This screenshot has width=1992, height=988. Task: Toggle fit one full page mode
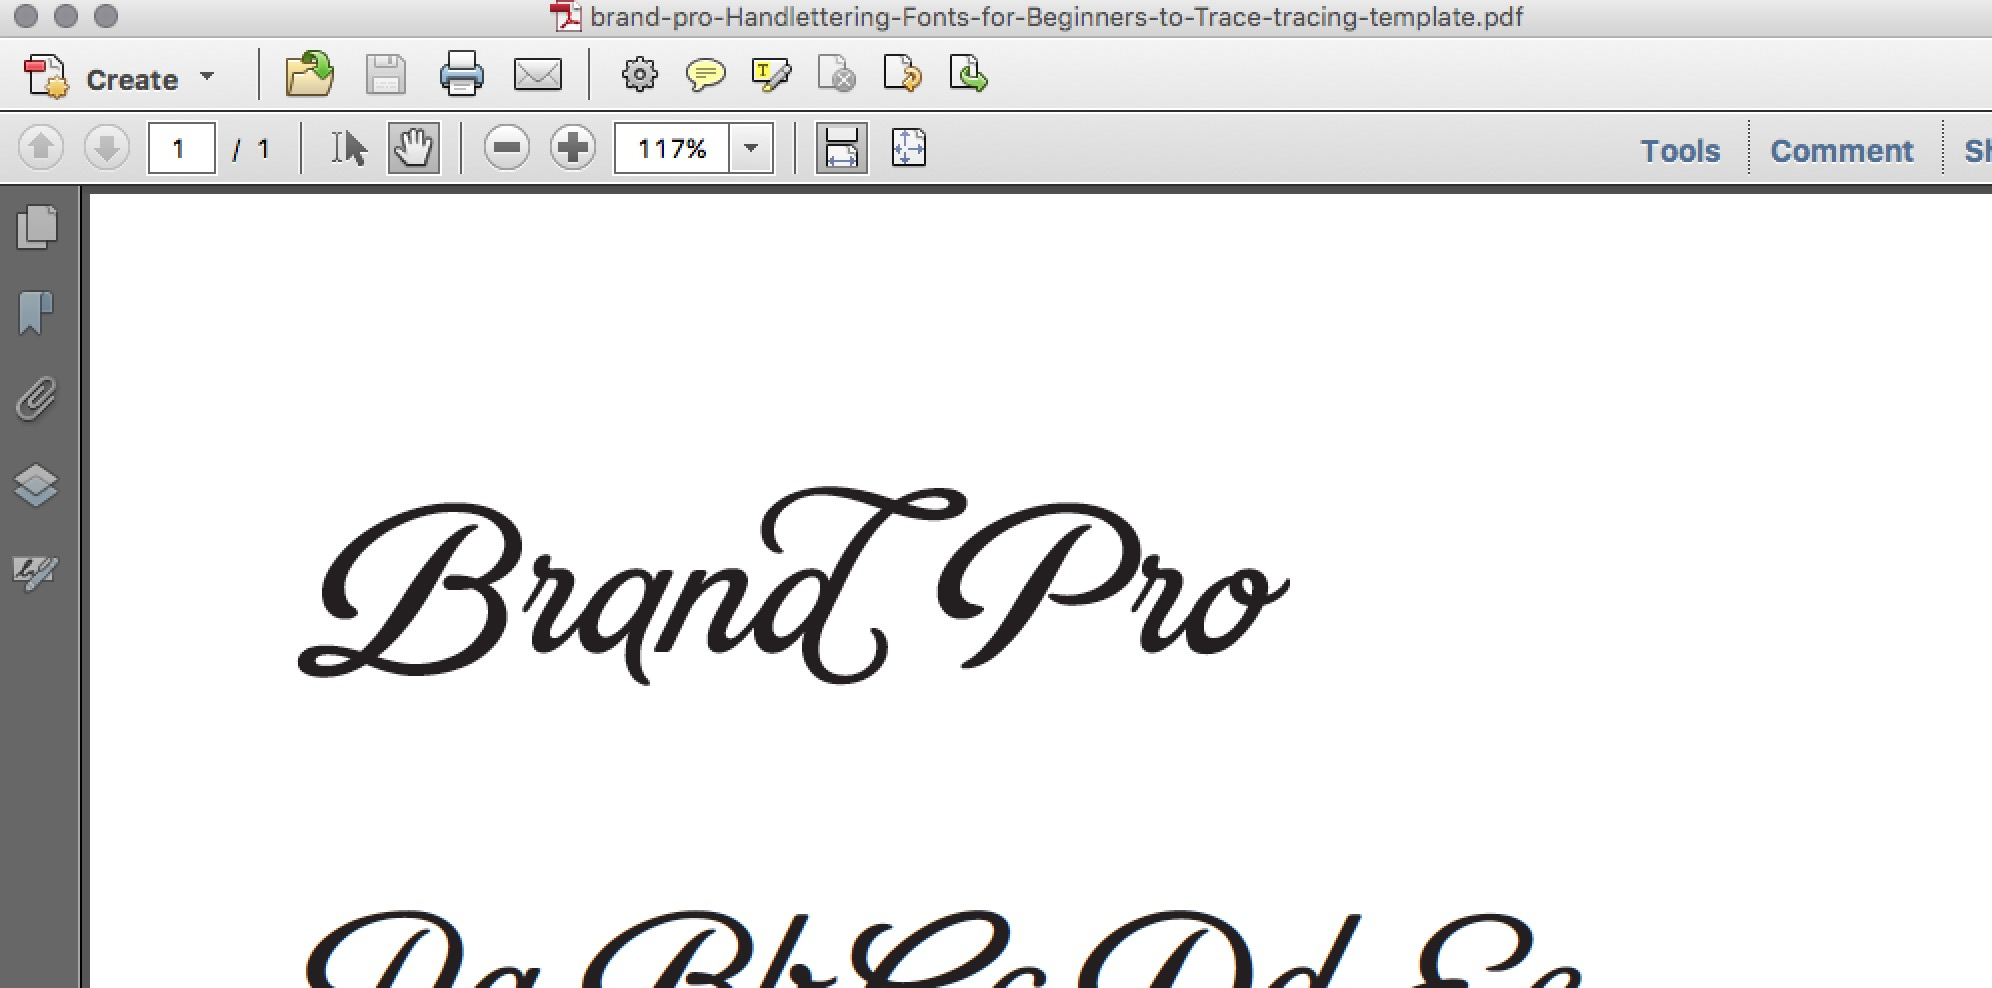click(x=909, y=148)
